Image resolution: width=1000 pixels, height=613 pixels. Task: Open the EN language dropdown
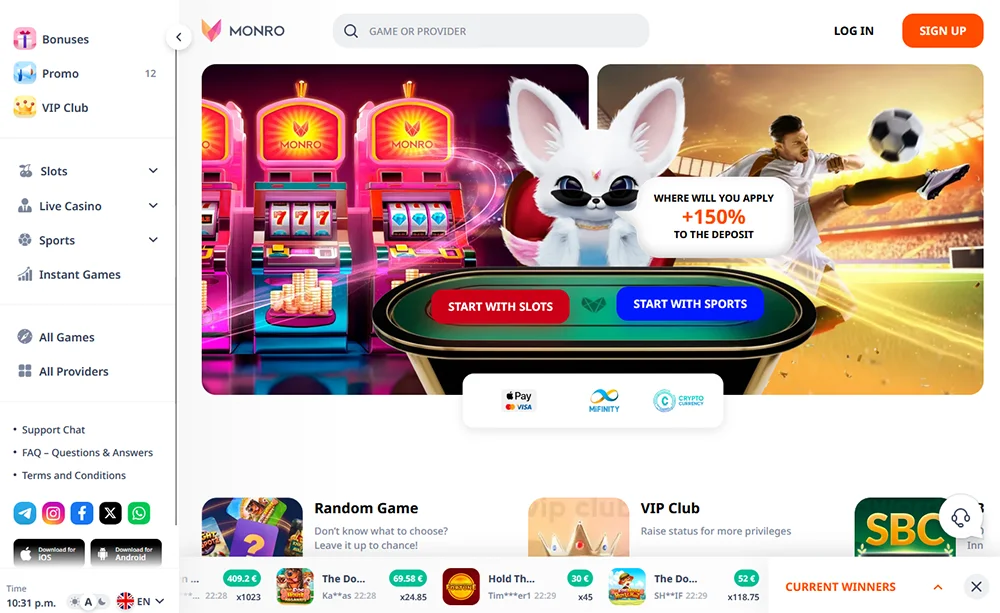[x=141, y=601]
